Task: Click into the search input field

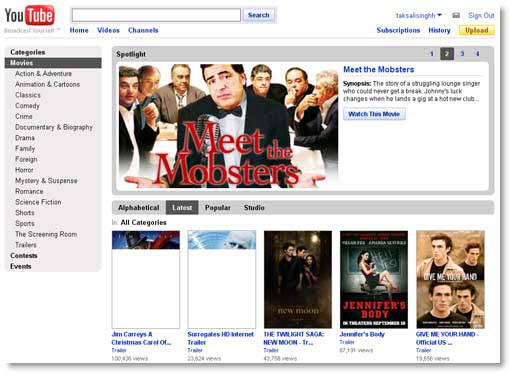Action: tap(156, 15)
